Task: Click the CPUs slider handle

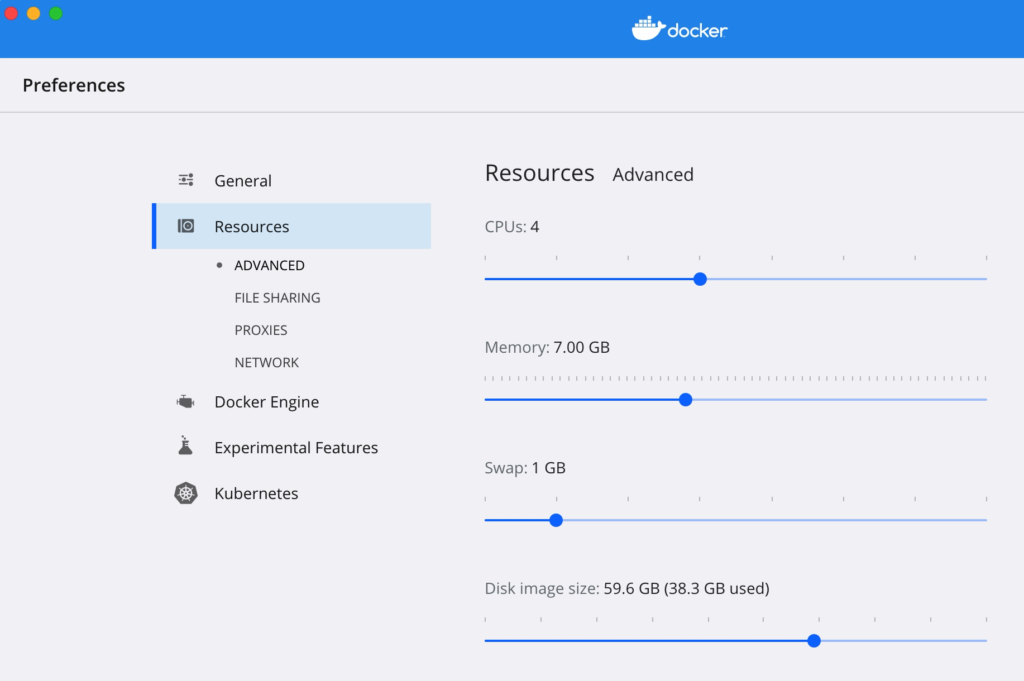Action: click(700, 279)
